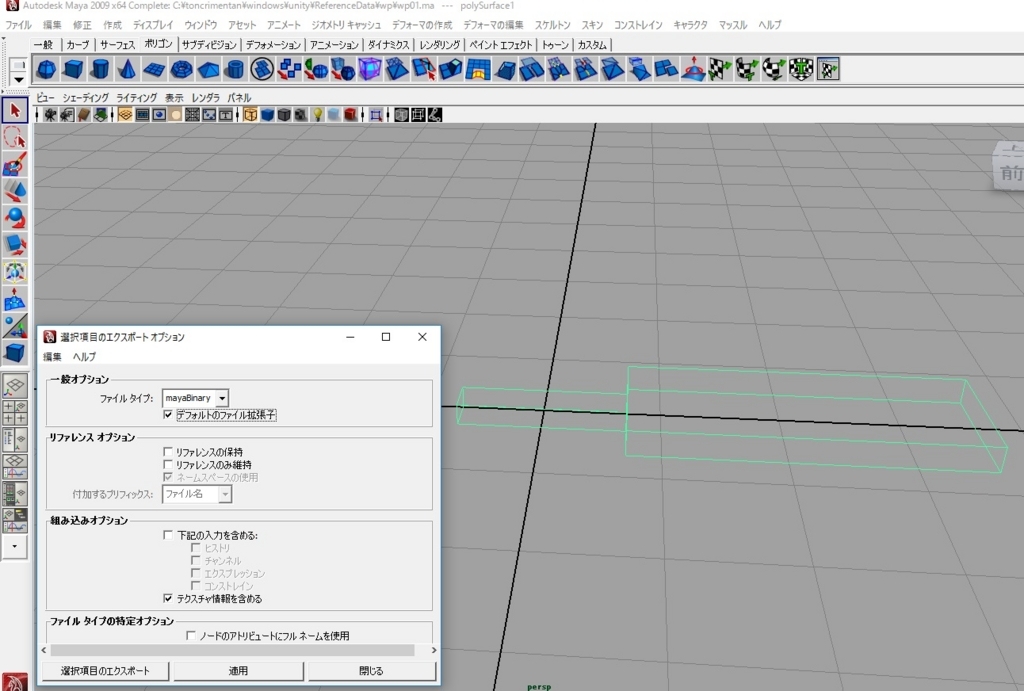Create a polygon pyramid from the shelf

[208, 69]
